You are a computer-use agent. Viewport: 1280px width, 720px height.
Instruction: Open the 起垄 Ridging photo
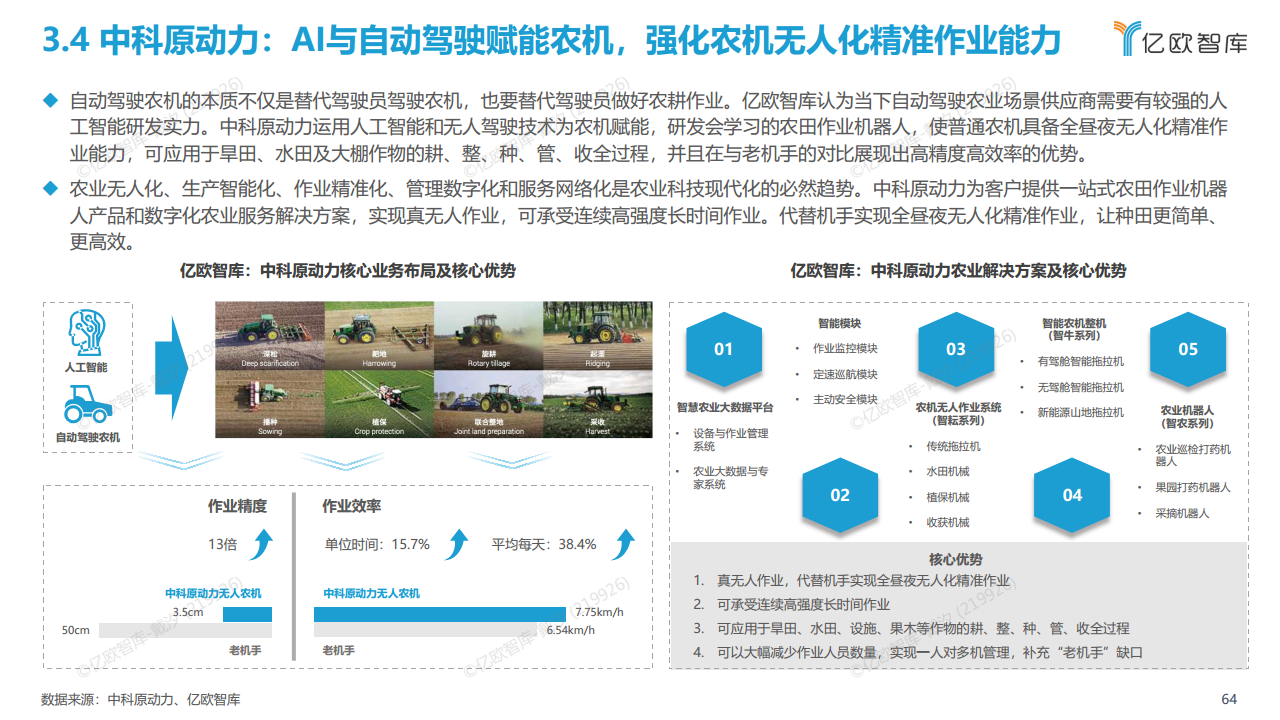click(597, 336)
